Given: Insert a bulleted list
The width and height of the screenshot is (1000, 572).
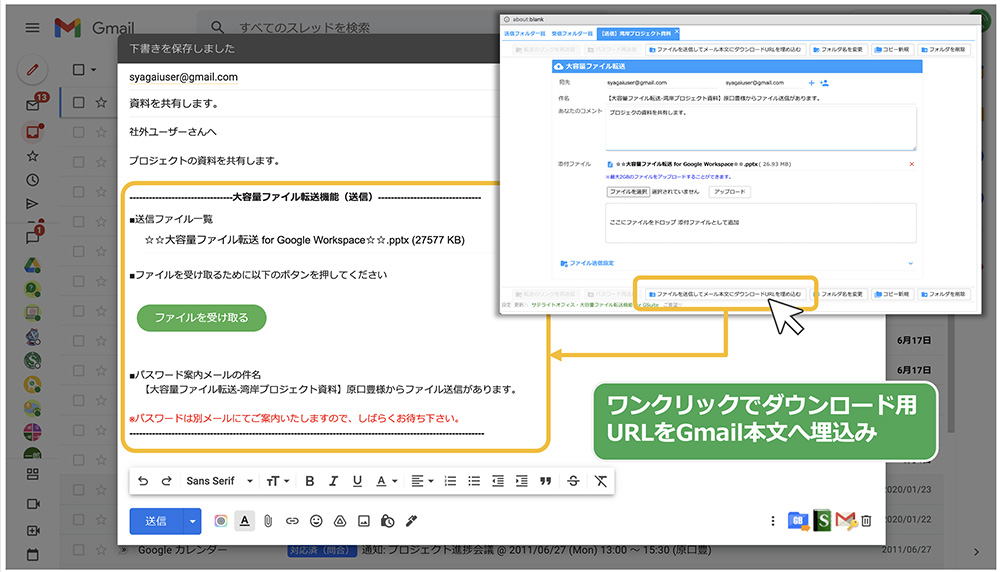Looking at the screenshot, I should (474, 481).
